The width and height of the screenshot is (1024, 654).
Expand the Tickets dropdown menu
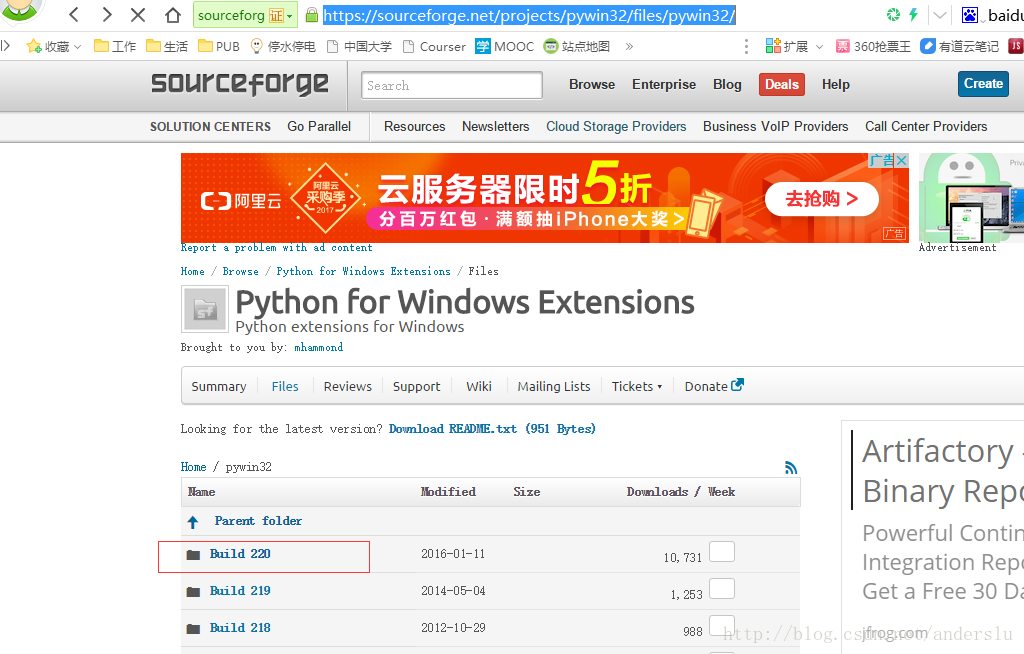637,386
